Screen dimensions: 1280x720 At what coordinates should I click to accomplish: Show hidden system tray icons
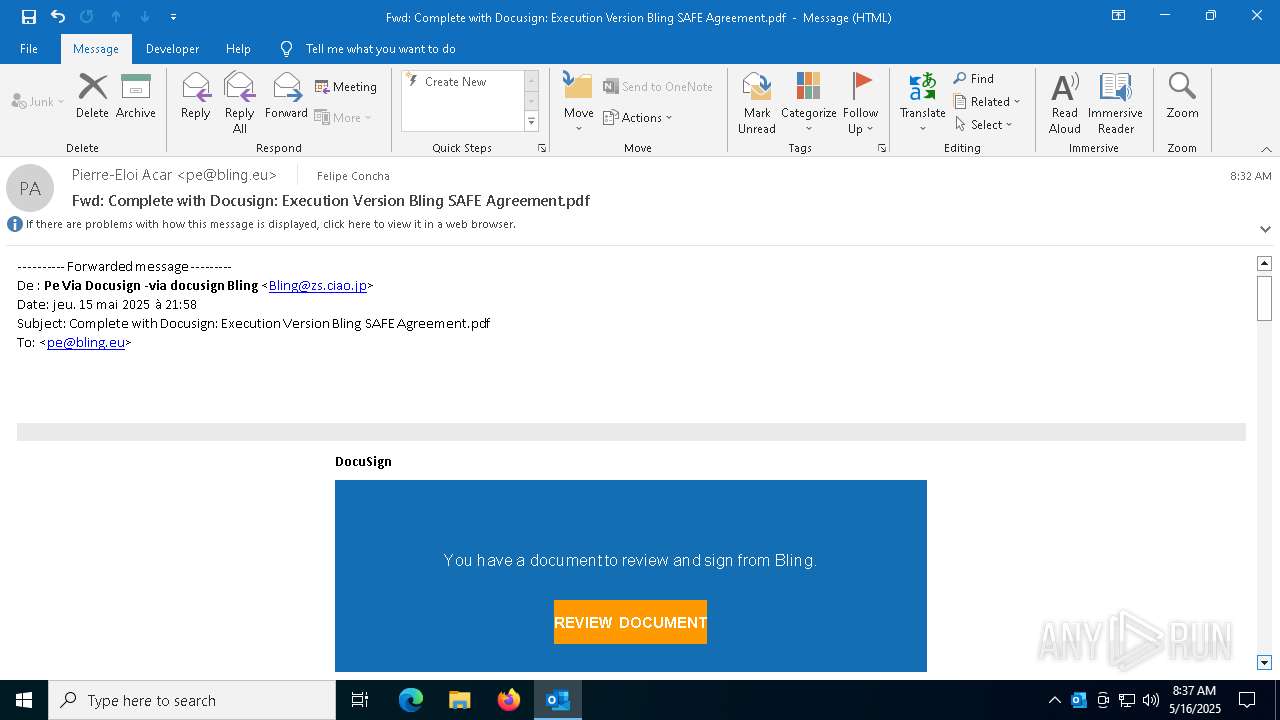(1054, 700)
